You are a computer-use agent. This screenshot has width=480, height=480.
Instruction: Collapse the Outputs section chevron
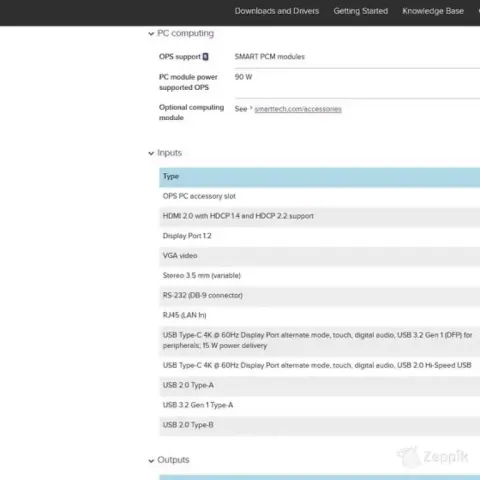click(151, 461)
